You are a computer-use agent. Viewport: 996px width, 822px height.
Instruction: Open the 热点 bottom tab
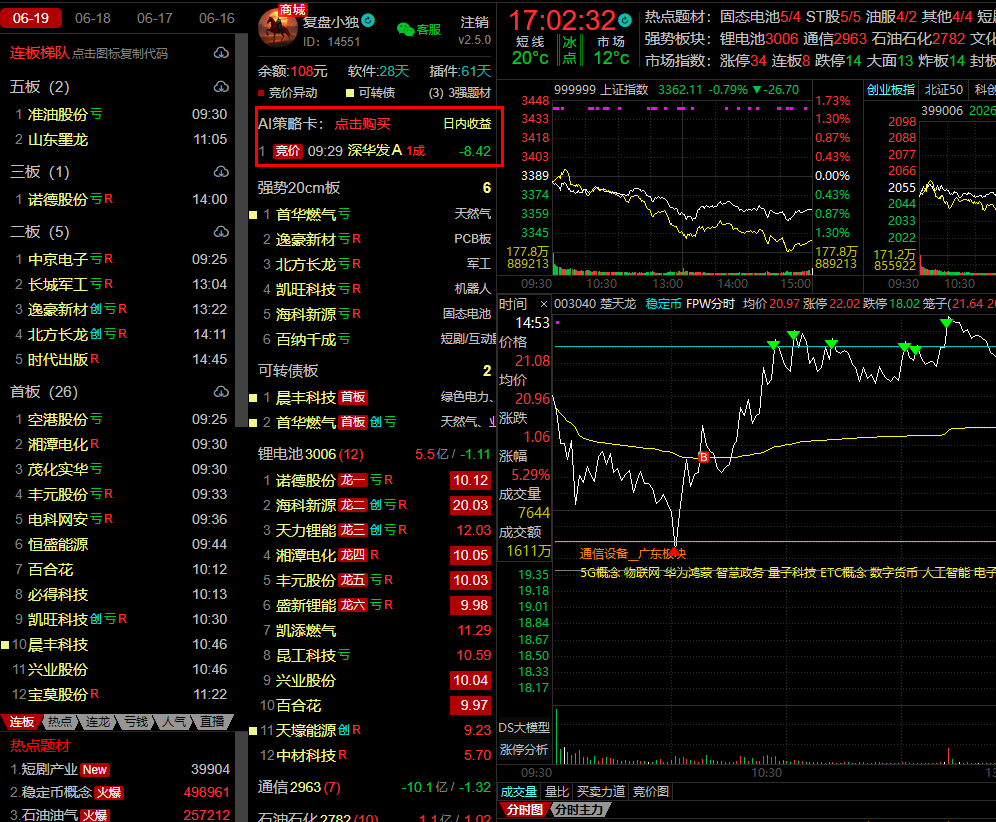point(60,722)
